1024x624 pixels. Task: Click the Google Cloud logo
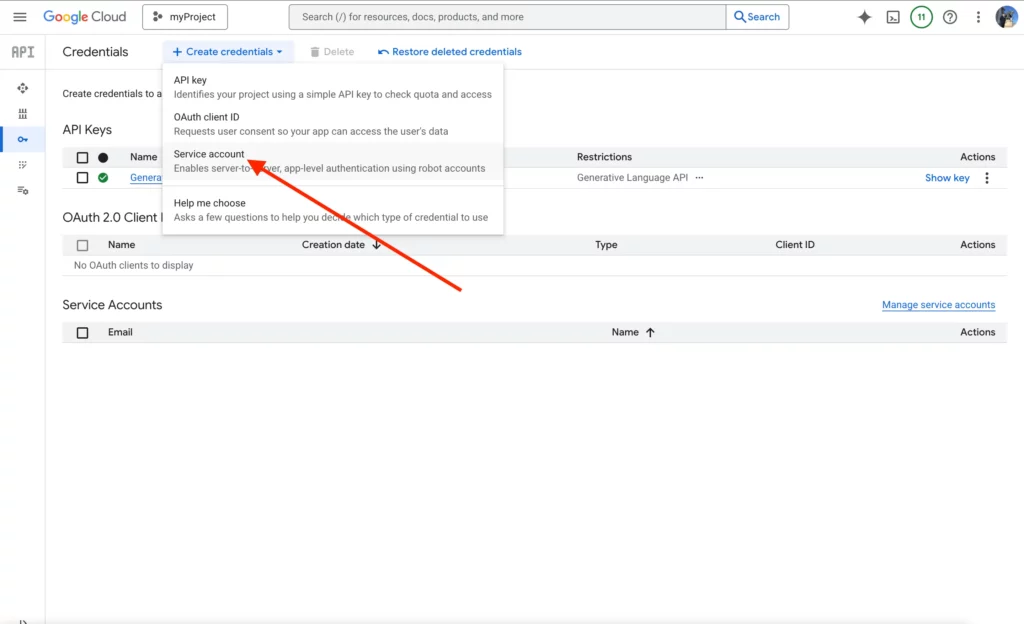[x=84, y=17]
